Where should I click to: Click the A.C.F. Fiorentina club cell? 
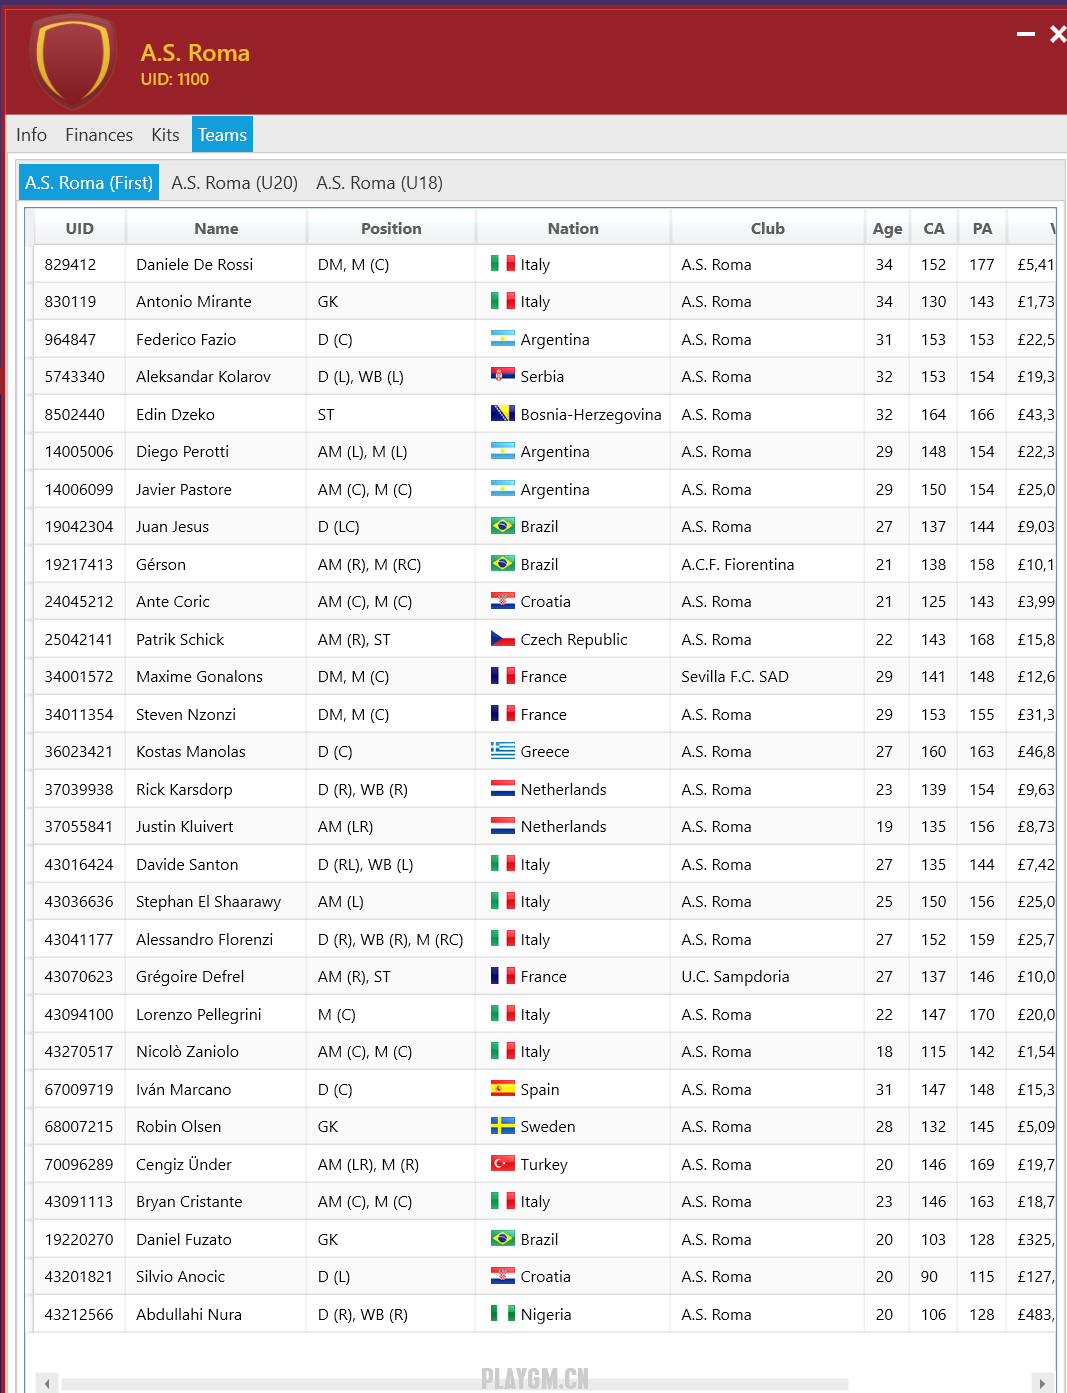(768, 565)
